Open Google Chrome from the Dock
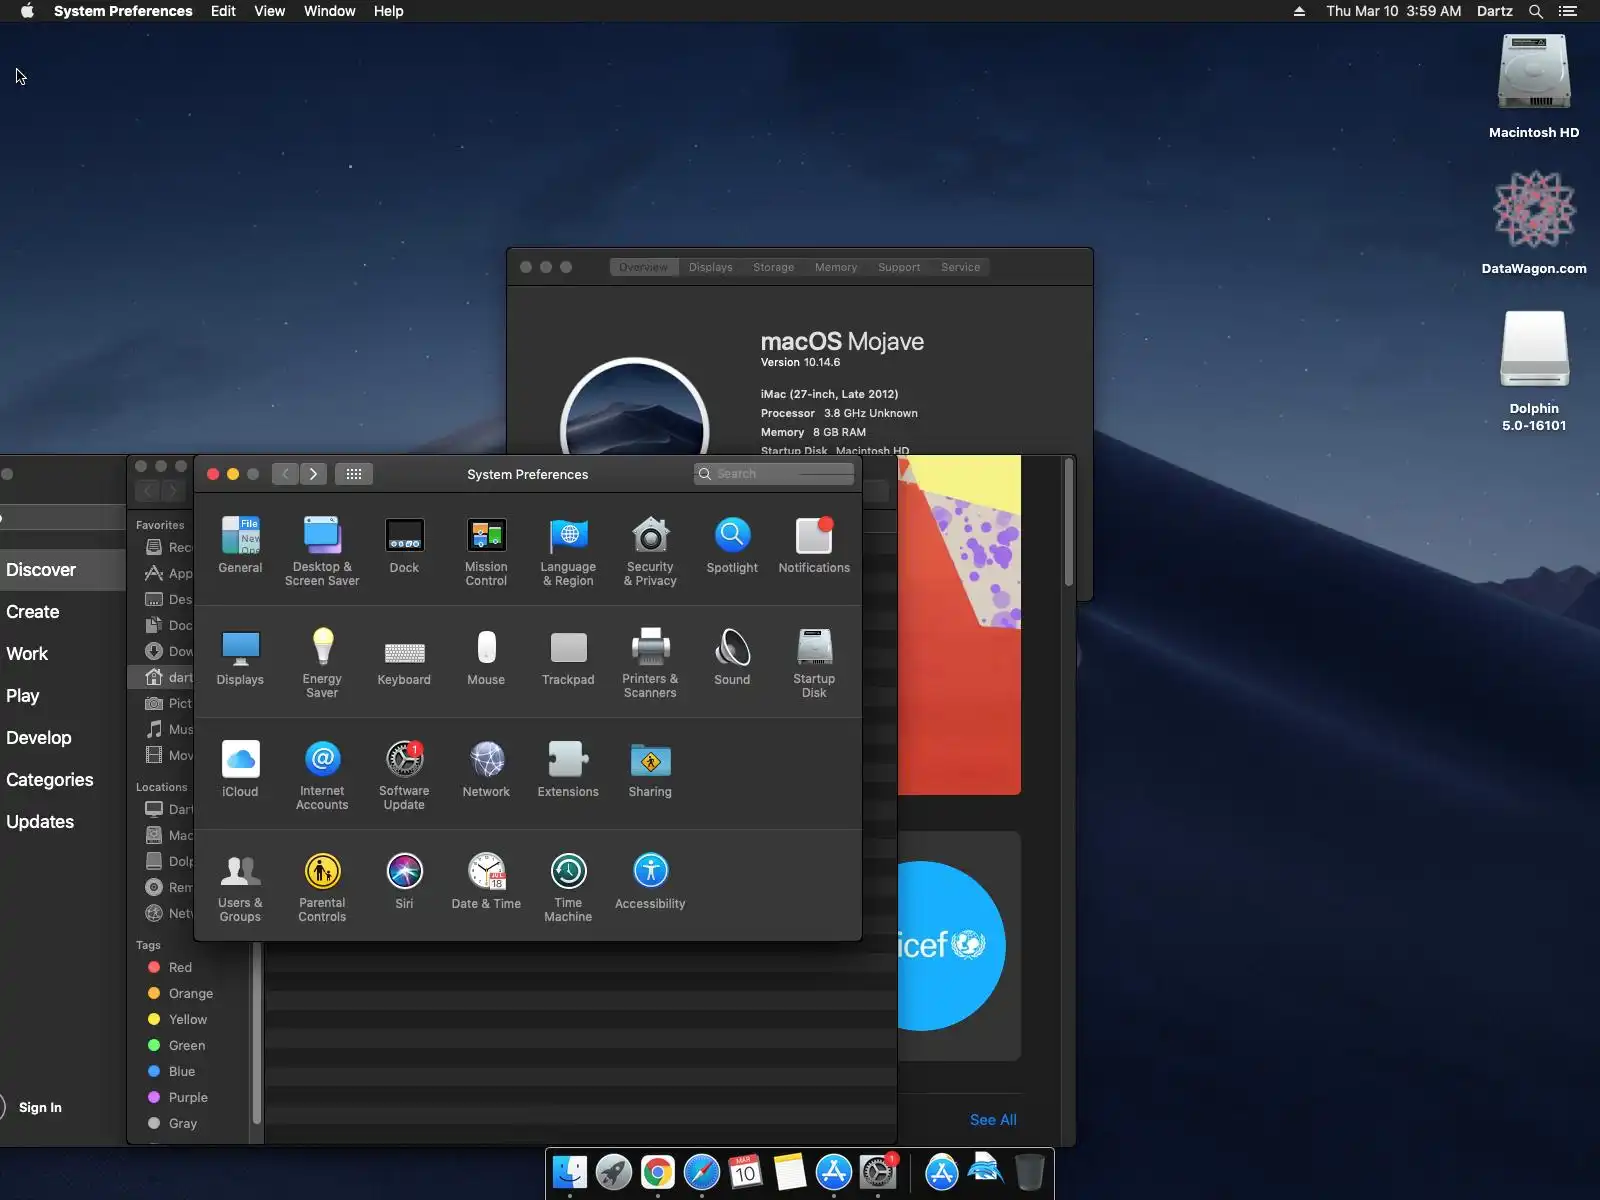The image size is (1600, 1200). [657, 1172]
